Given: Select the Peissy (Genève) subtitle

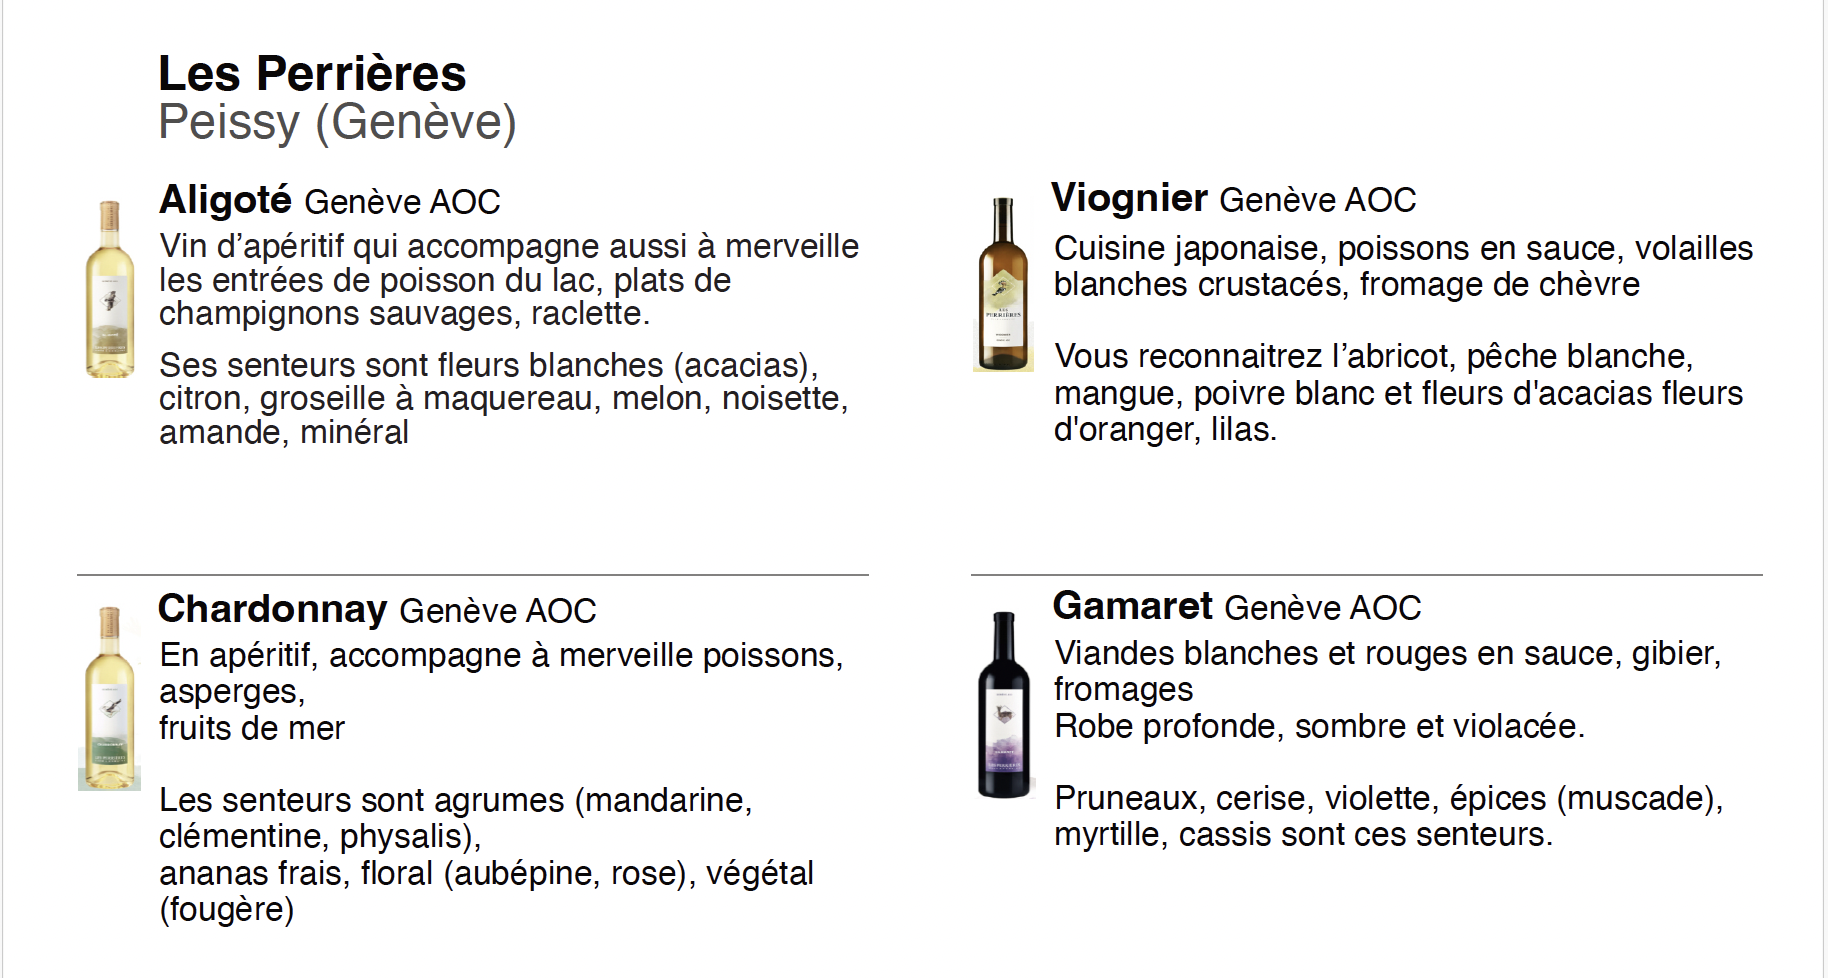Looking at the screenshot, I should click(337, 123).
